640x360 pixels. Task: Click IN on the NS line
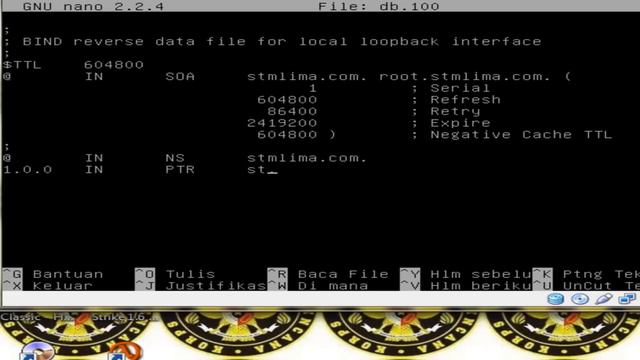[x=94, y=158]
